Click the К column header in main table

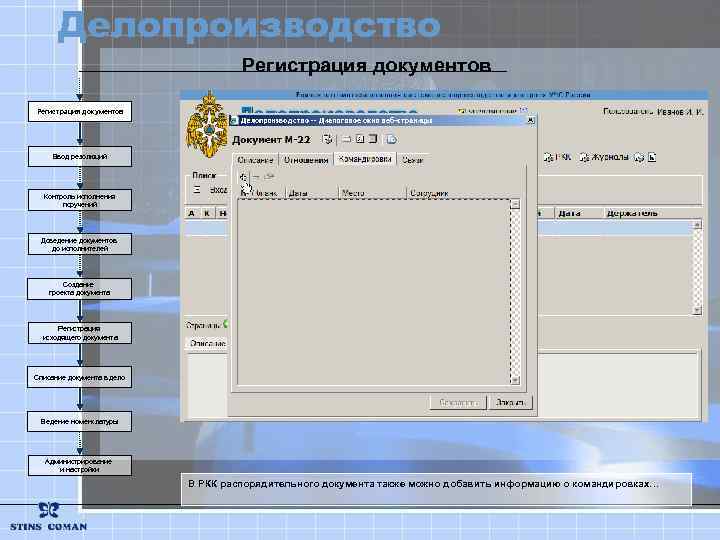tap(207, 214)
